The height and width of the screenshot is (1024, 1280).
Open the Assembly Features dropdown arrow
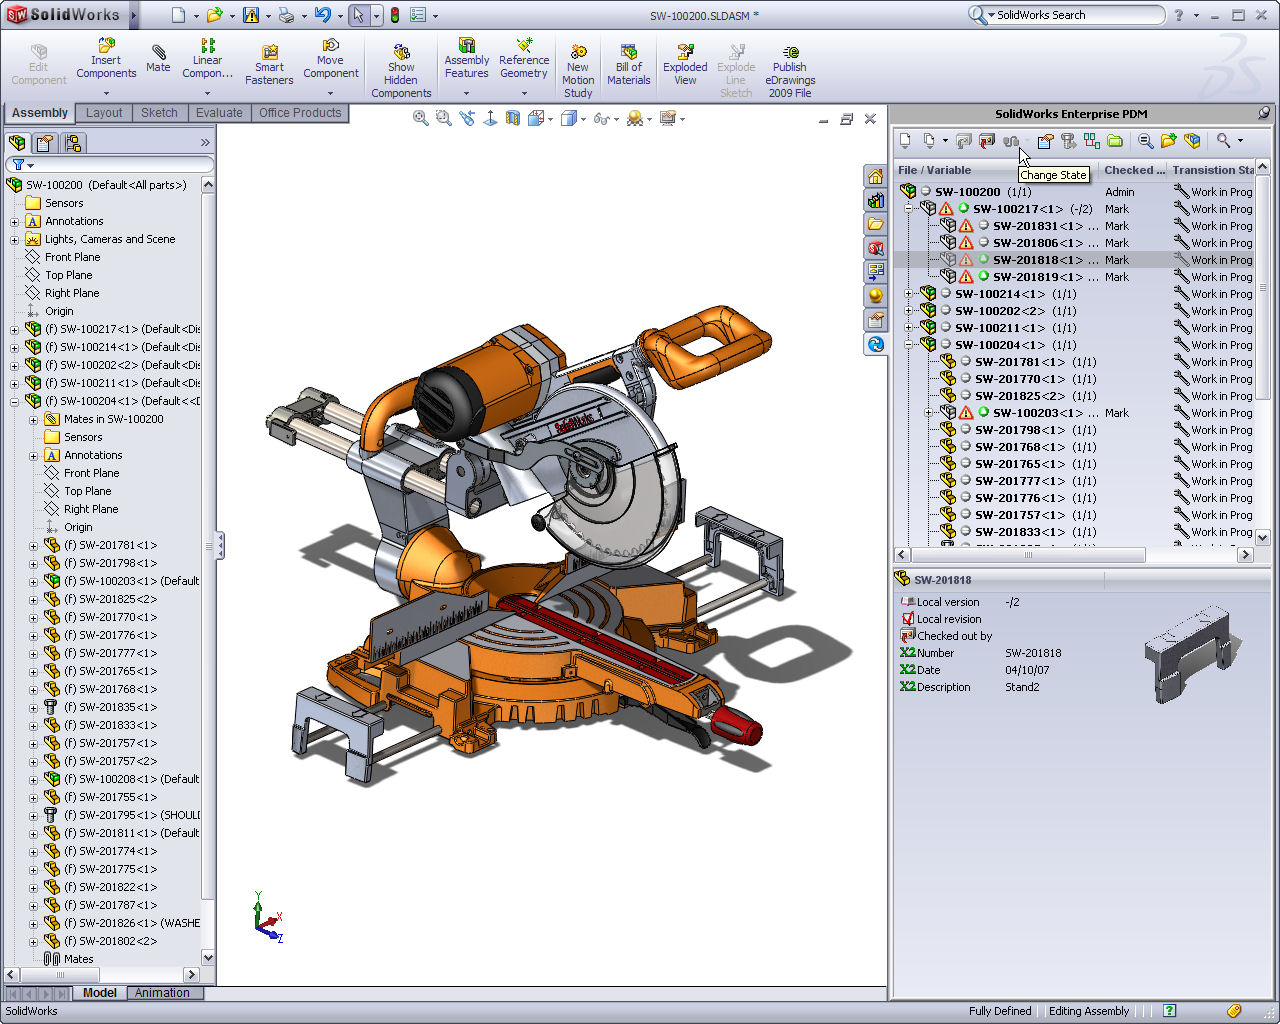coord(466,93)
